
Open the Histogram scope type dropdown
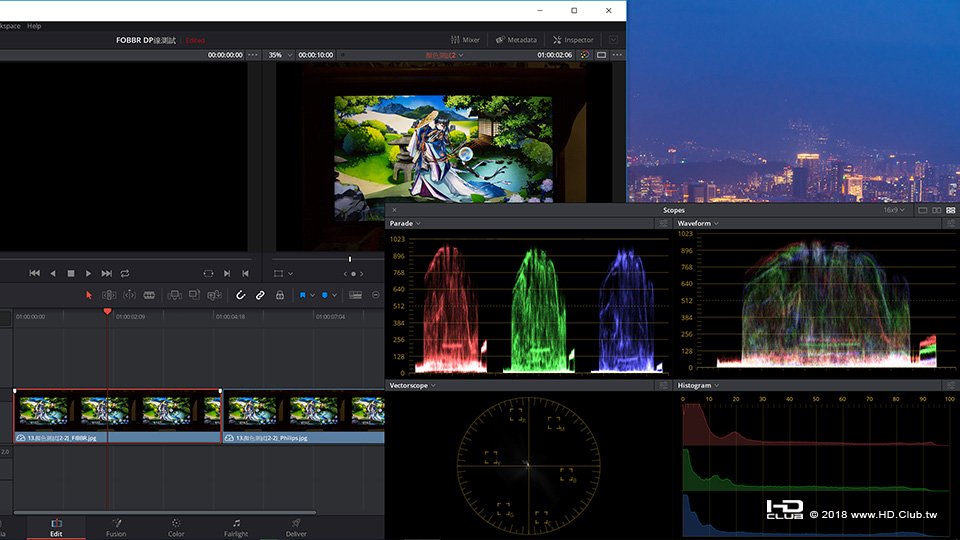(x=698, y=385)
